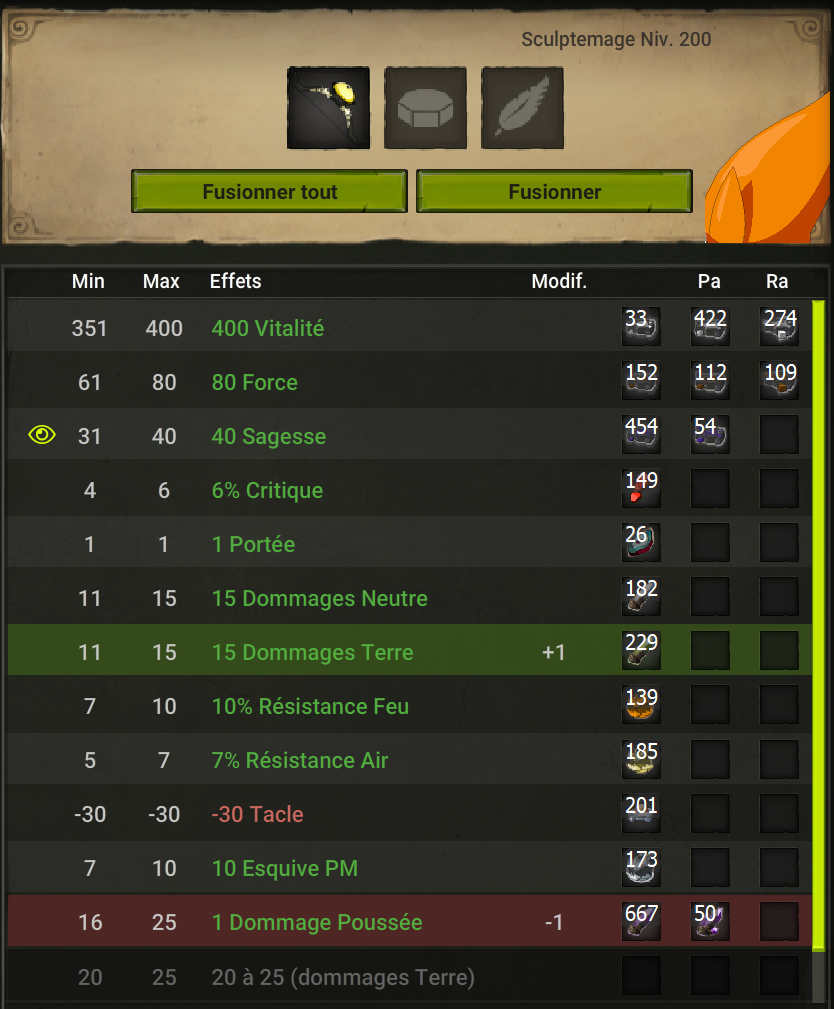
Task: Click the Modif. column header
Action: [x=559, y=281]
